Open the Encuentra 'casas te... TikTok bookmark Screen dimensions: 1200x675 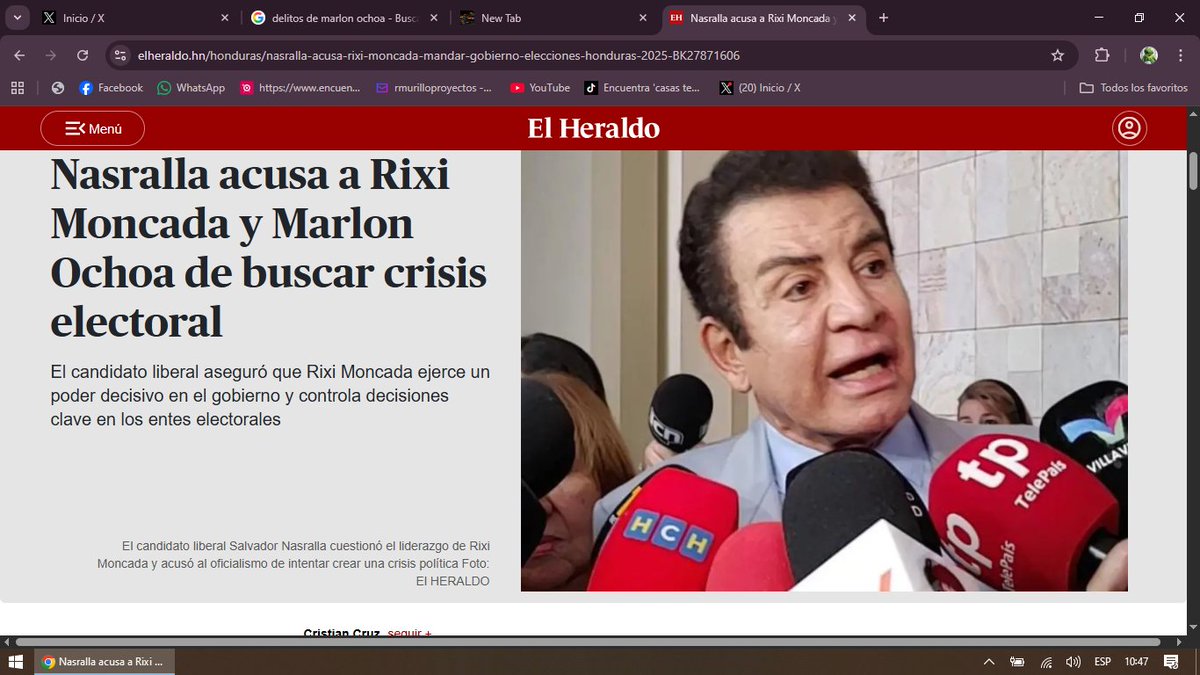[643, 88]
